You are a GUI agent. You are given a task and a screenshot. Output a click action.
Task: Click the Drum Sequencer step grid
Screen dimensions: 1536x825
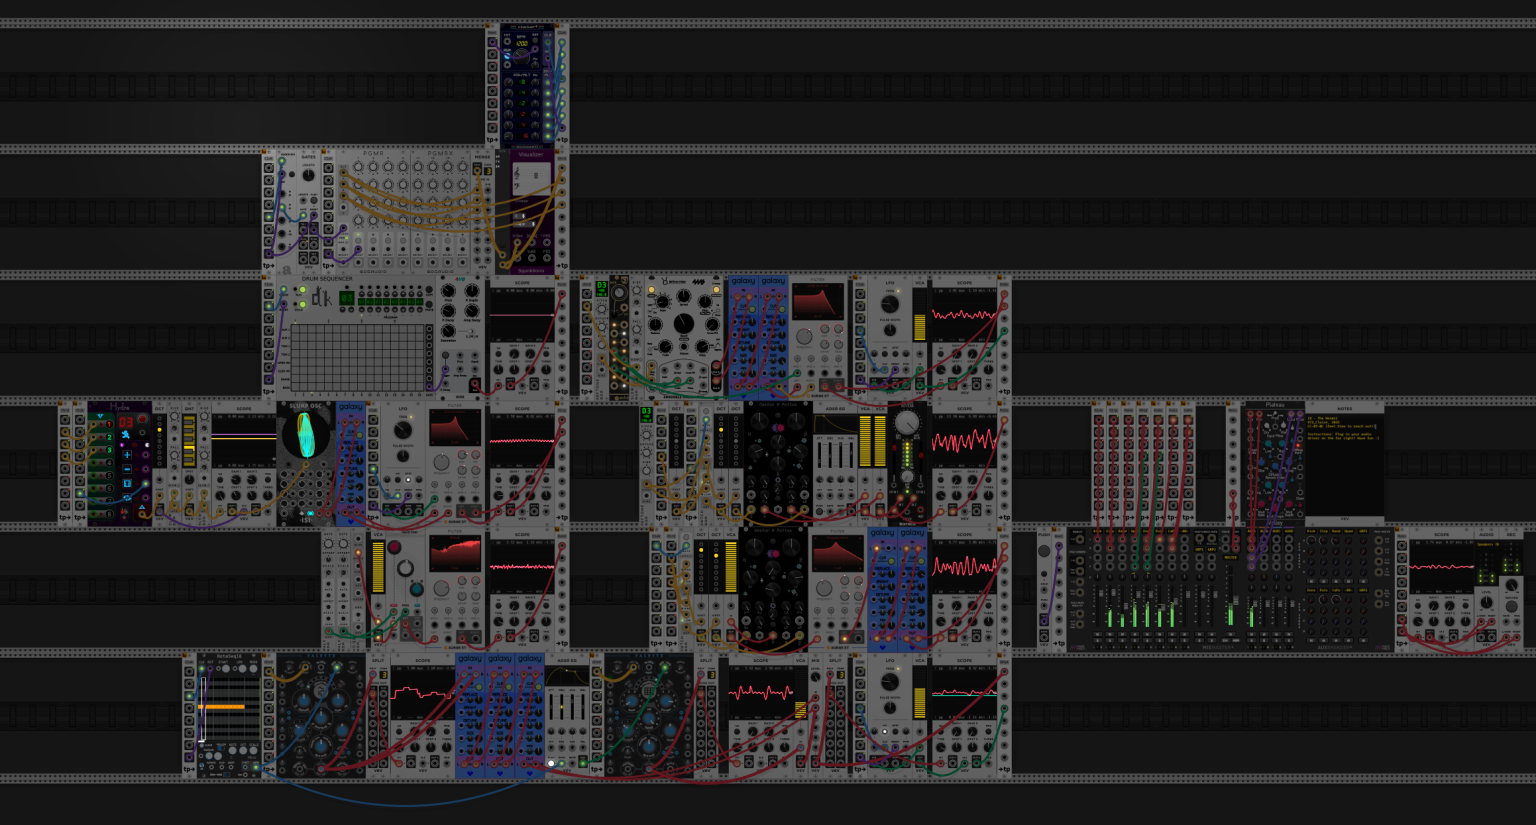[x=358, y=357]
